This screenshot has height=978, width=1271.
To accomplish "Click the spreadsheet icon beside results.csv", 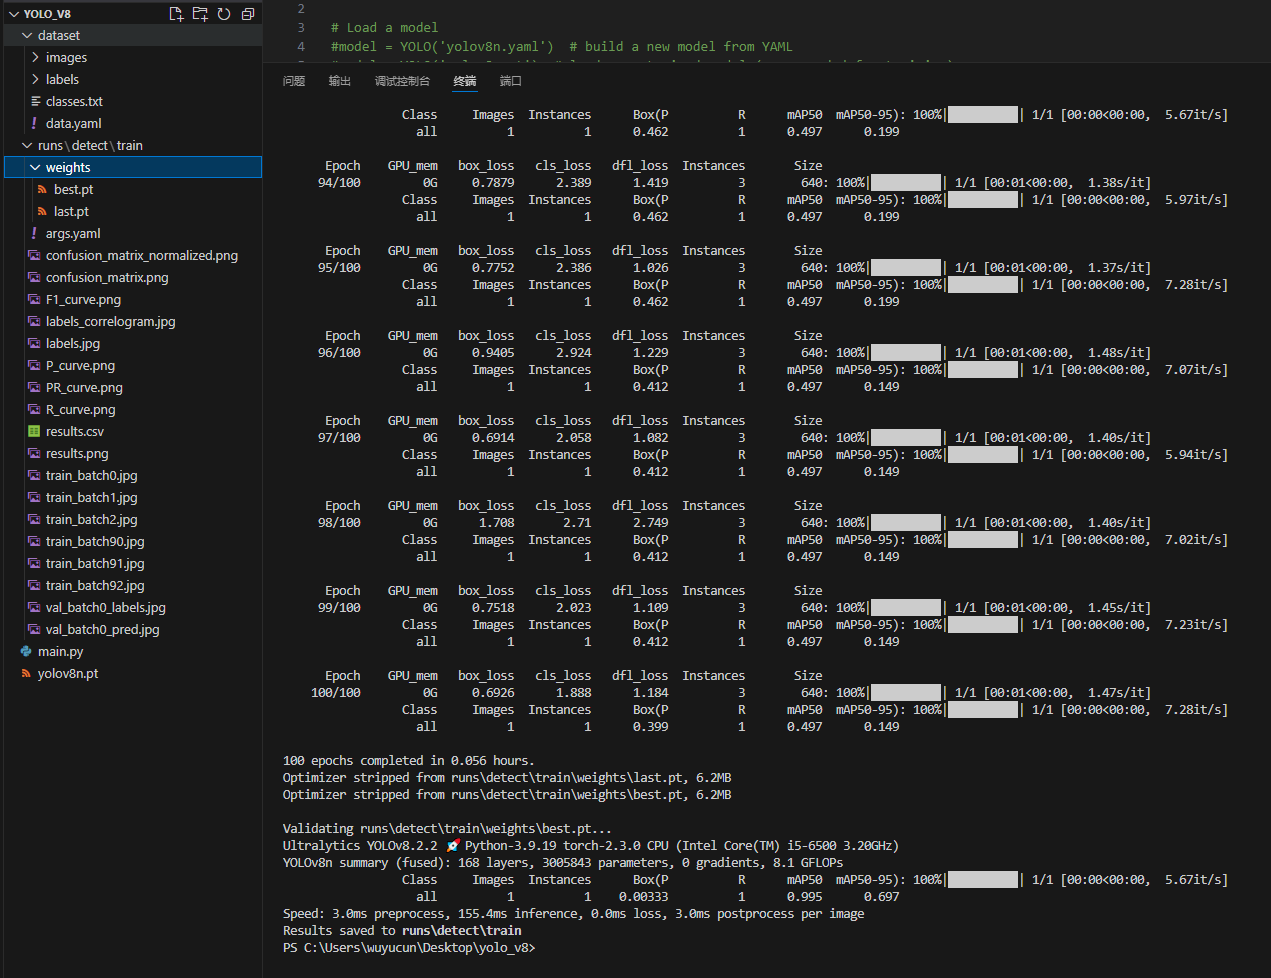I will click(x=35, y=431).
